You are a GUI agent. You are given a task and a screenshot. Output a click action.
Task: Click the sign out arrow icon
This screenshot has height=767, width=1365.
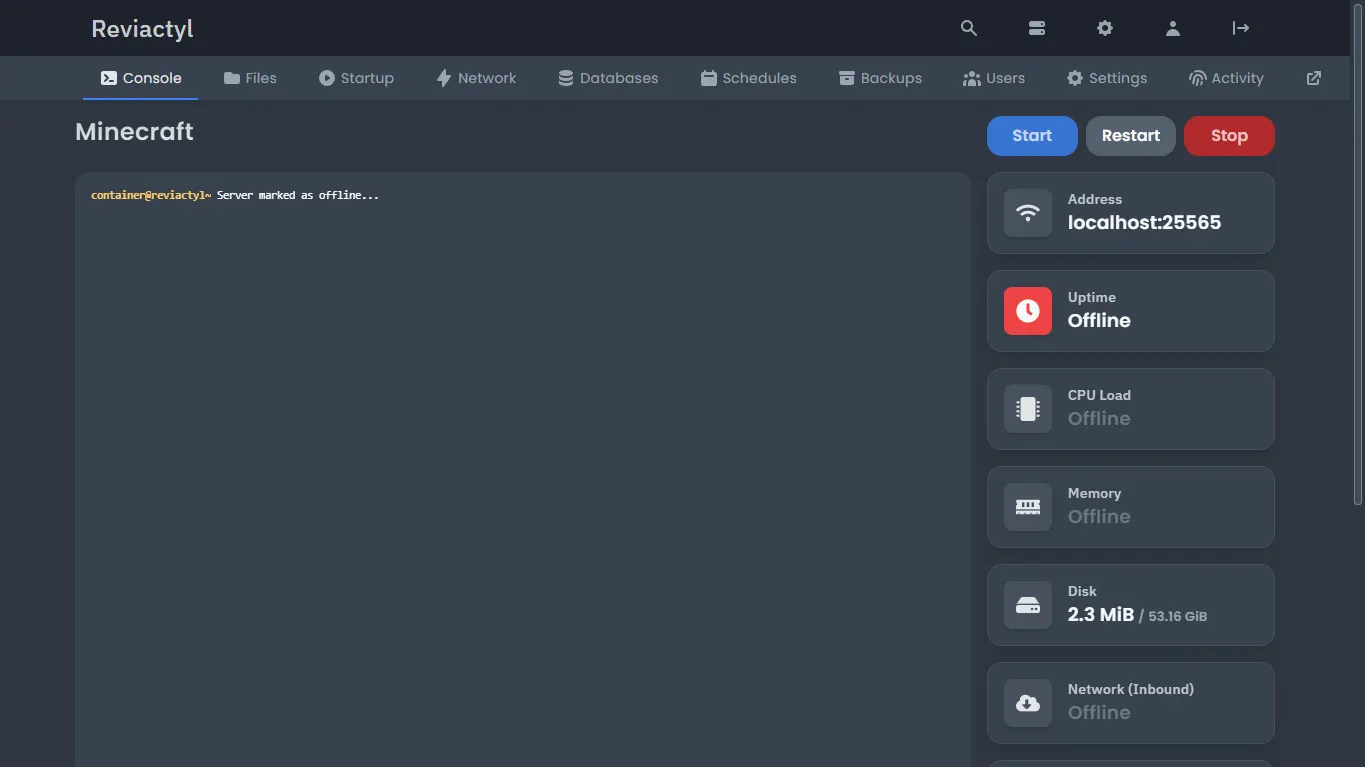pos(1241,28)
